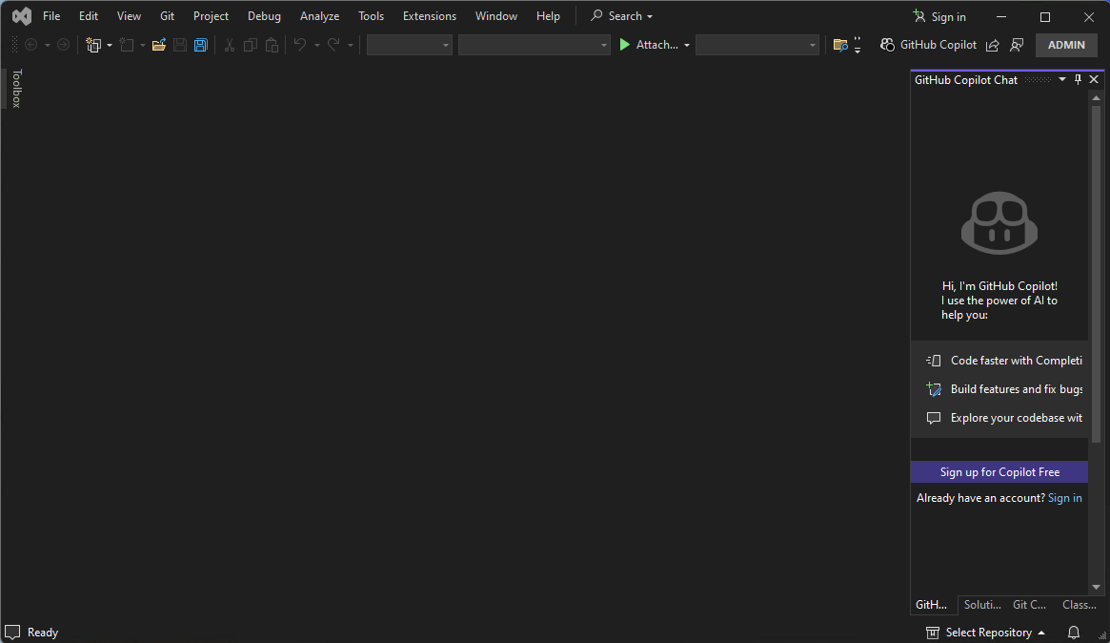Click the ADMIN button
The width and height of the screenshot is (1110, 643).
(x=1066, y=45)
